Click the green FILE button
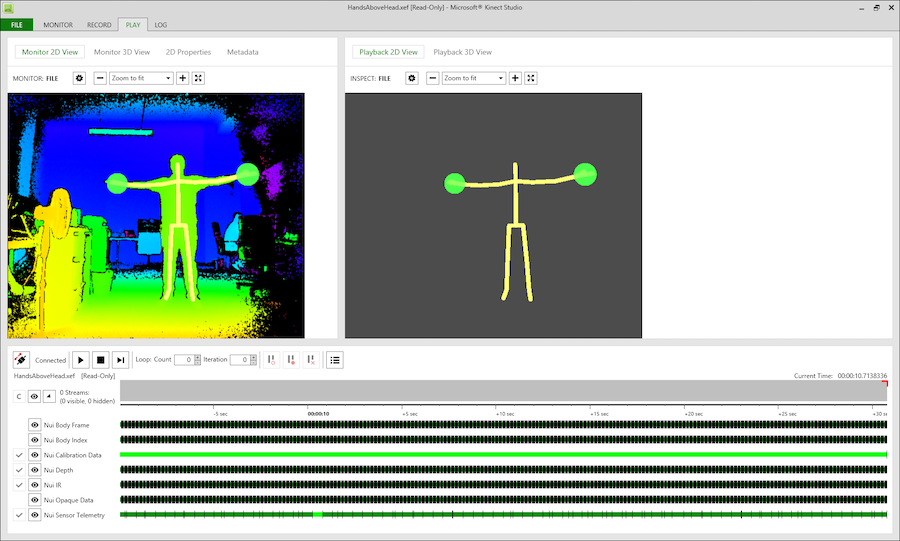The width and height of the screenshot is (900, 541). (17, 24)
